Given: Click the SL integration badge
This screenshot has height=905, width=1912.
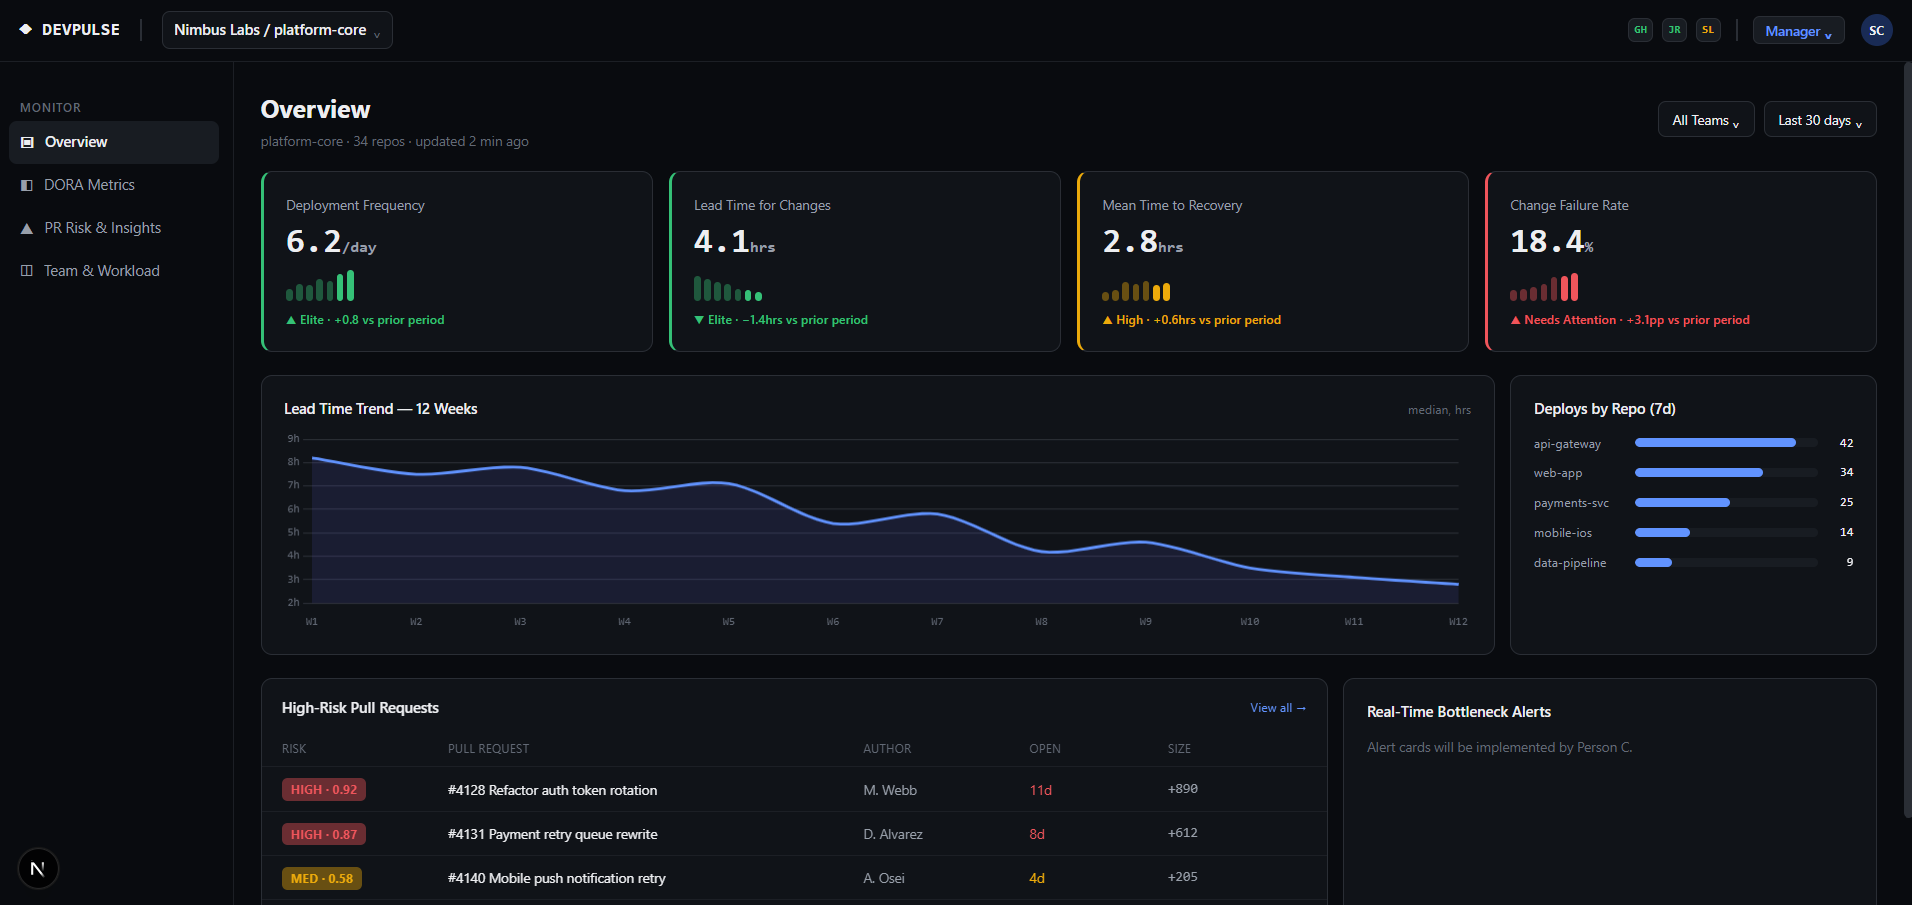Looking at the screenshot, I should 1708,30.
